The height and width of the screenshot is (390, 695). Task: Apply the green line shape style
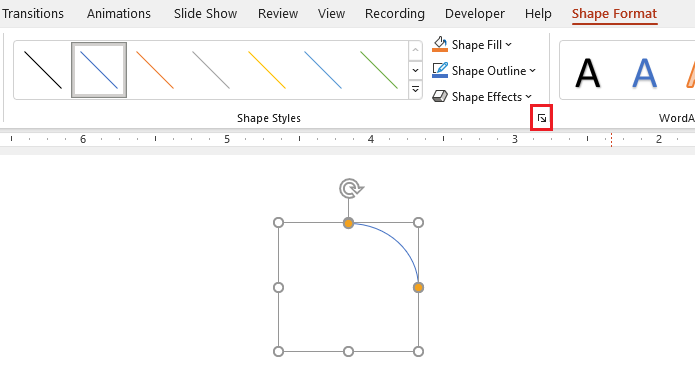tap(379, 70)
